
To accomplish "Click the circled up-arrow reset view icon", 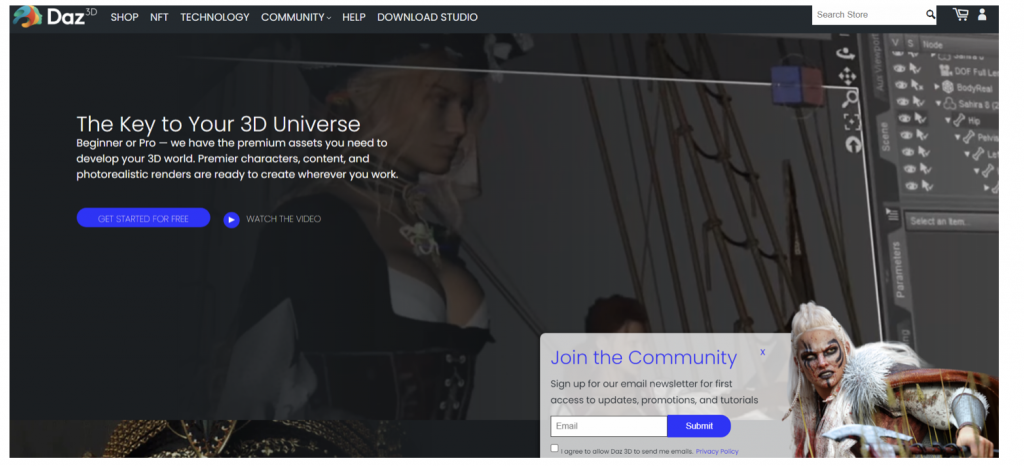I will click(x=854, y=145).
